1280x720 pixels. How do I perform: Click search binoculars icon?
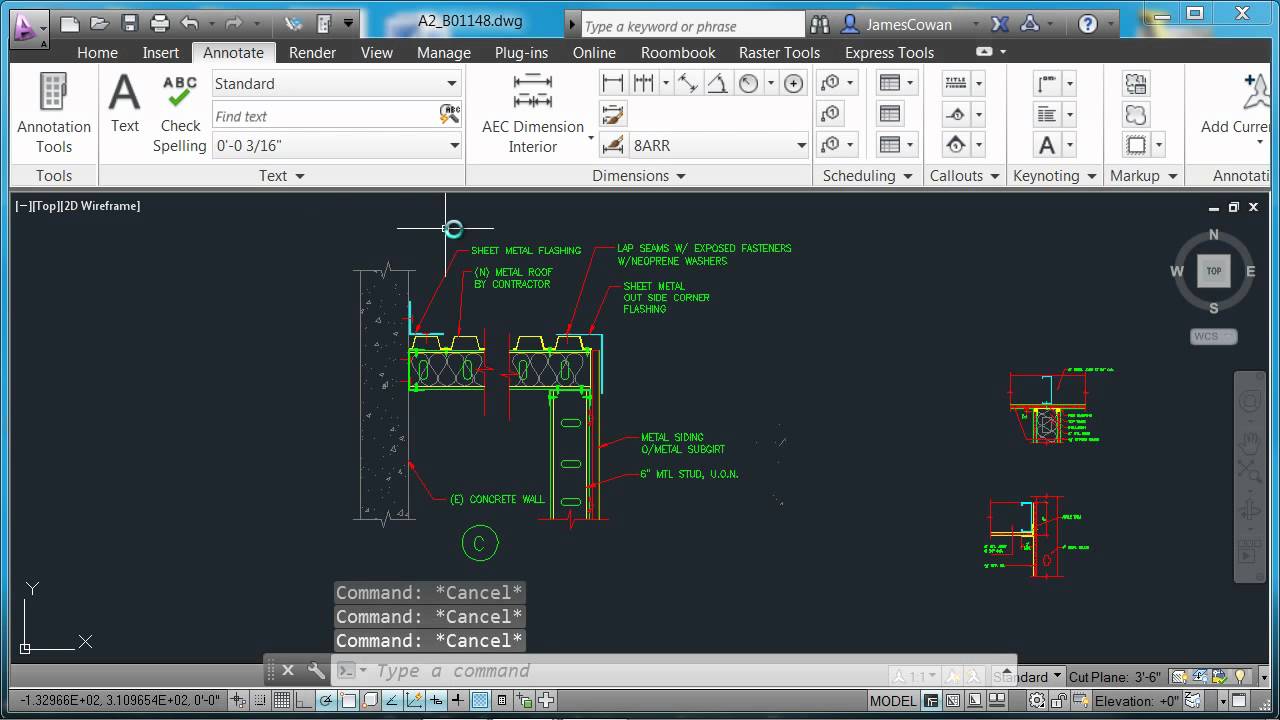tap(820, 25)
